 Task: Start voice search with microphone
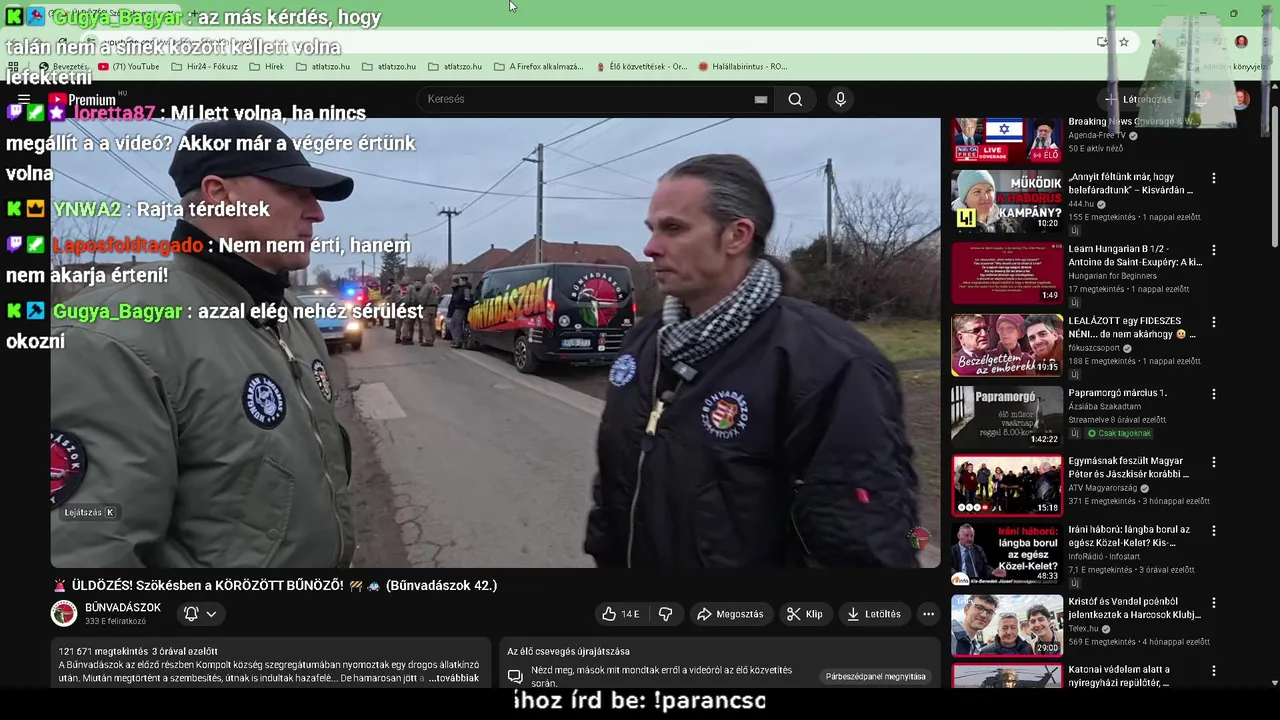click(840, 99)
